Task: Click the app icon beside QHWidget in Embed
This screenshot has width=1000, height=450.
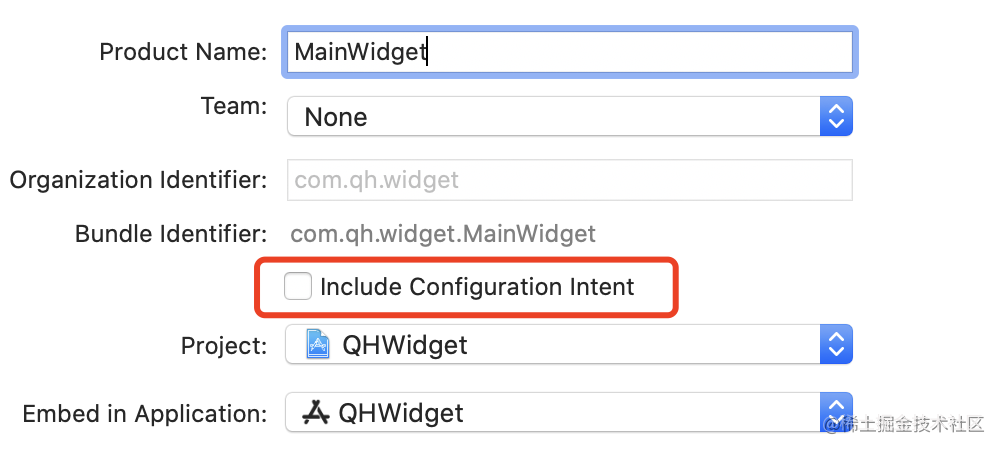Action: (316, 413)
